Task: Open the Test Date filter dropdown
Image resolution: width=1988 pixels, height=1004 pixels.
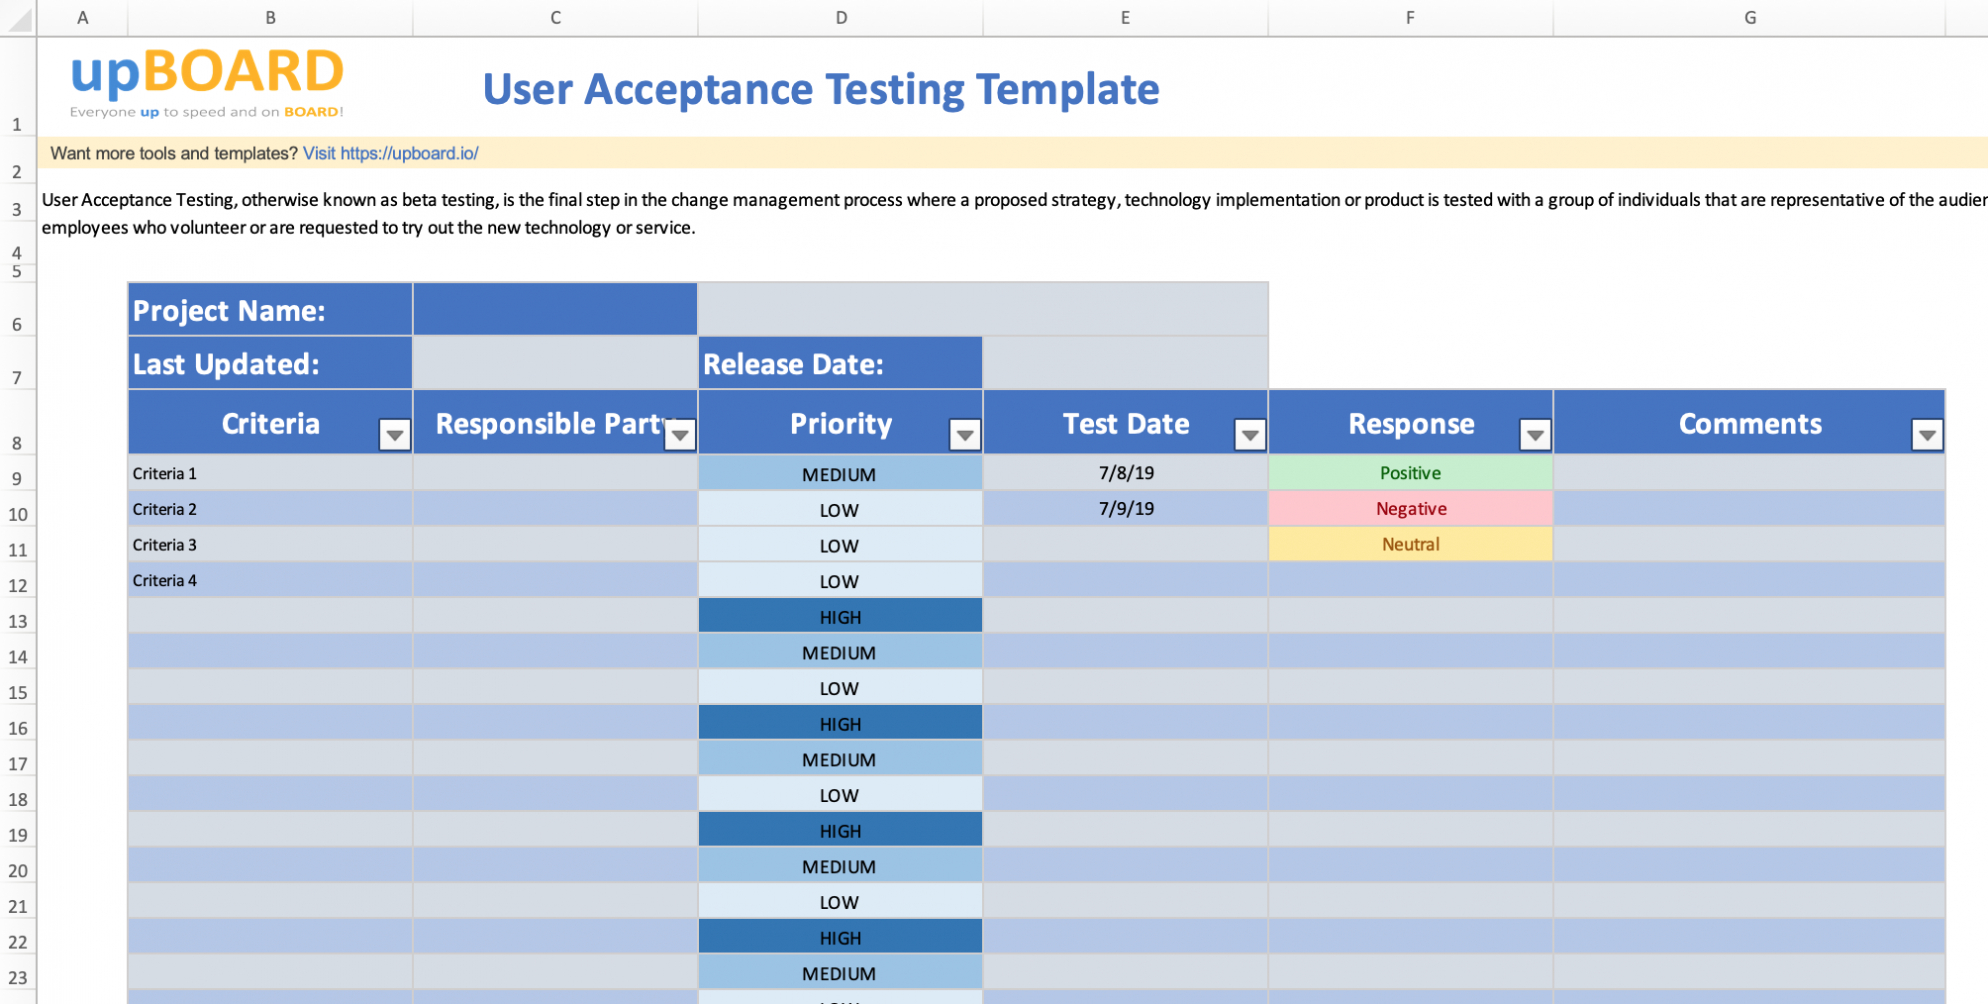Action: point(1250,434)
